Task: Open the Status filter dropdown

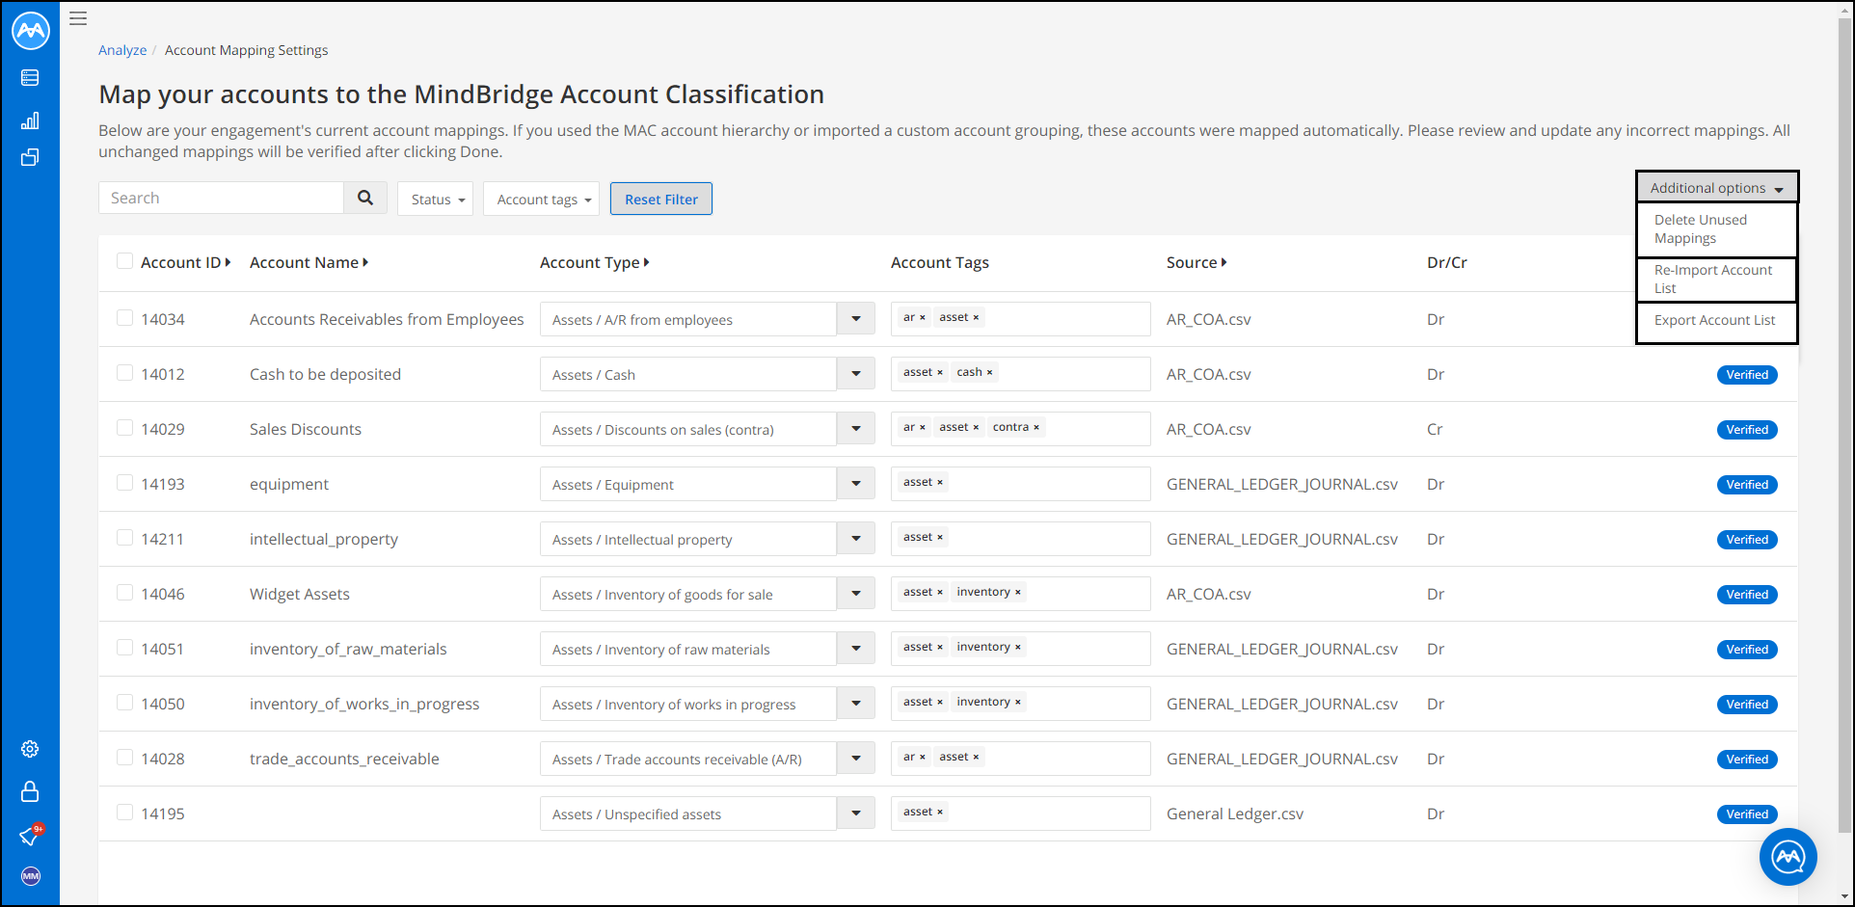Action: point(435,199)
